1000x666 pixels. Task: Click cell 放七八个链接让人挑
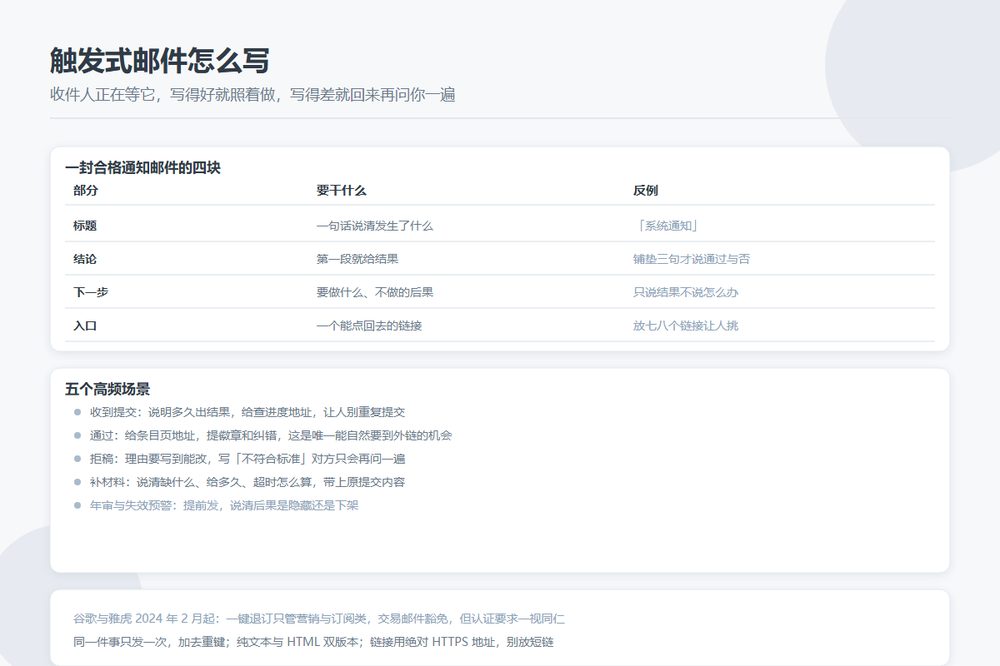686,325
